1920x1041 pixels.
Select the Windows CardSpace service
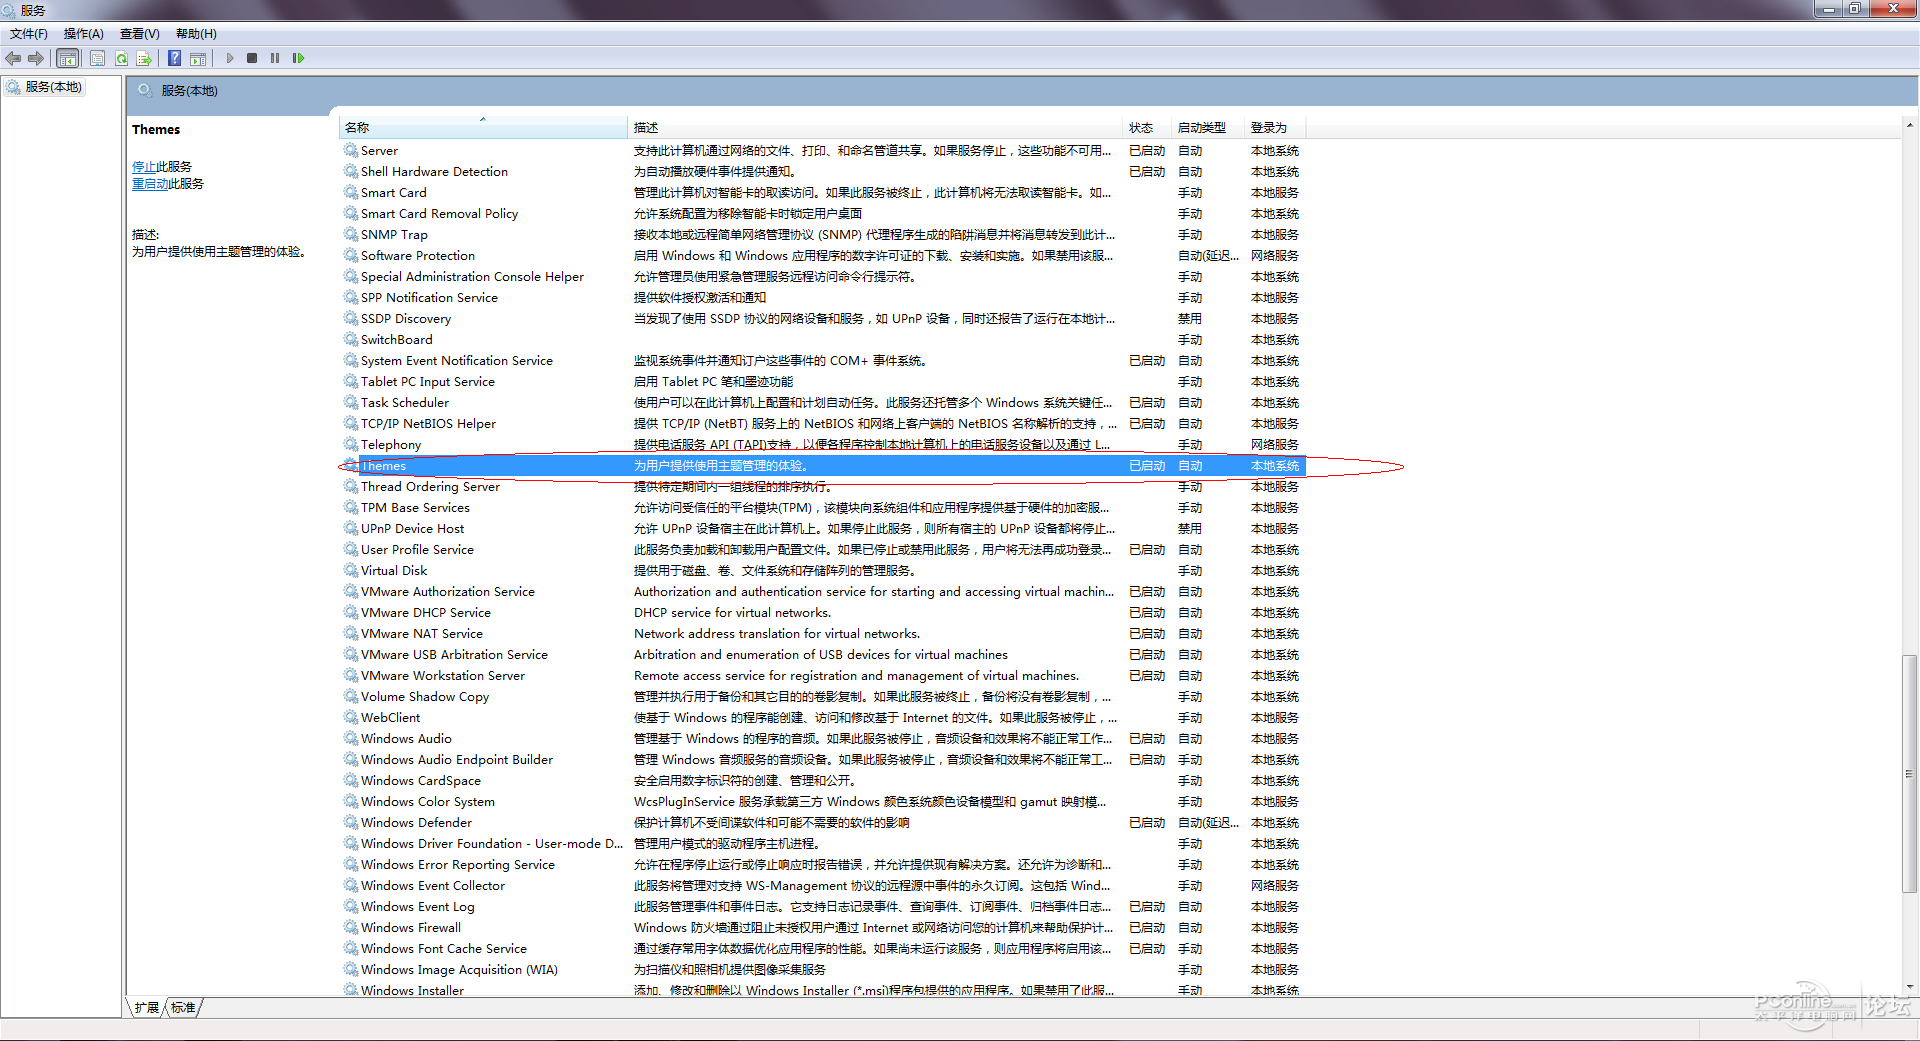(x=823, y=780)
